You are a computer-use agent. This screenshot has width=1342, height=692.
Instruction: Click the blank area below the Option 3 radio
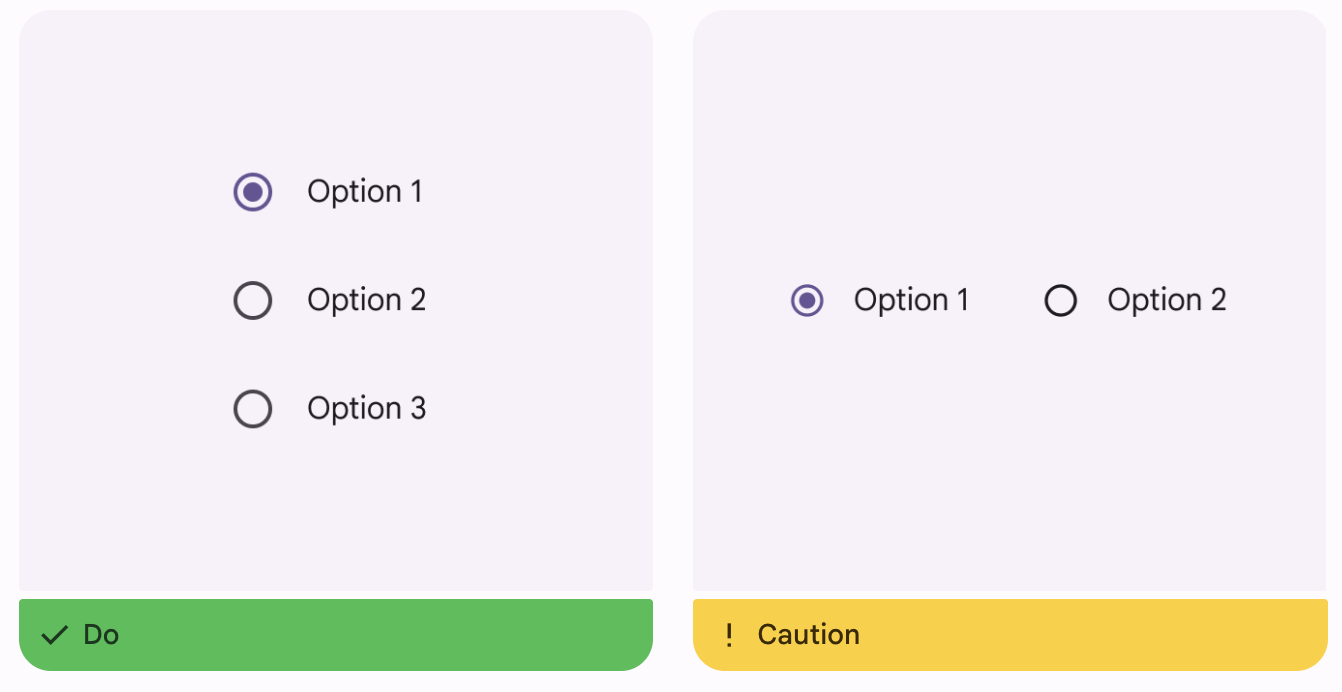[335, 510]
